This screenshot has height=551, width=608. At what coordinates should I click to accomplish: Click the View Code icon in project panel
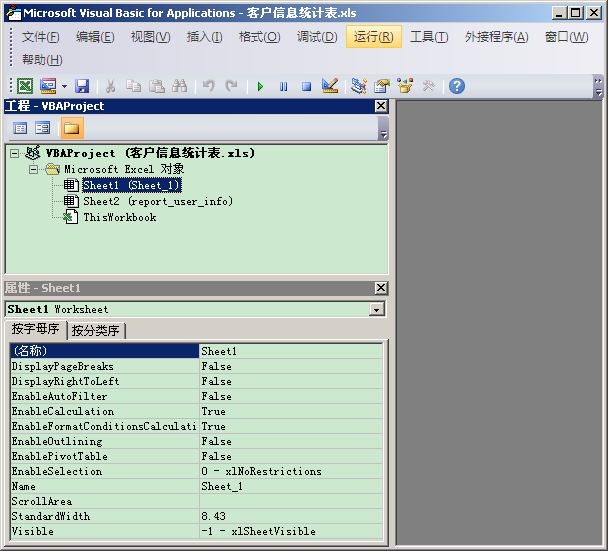(x=20, y=128)
